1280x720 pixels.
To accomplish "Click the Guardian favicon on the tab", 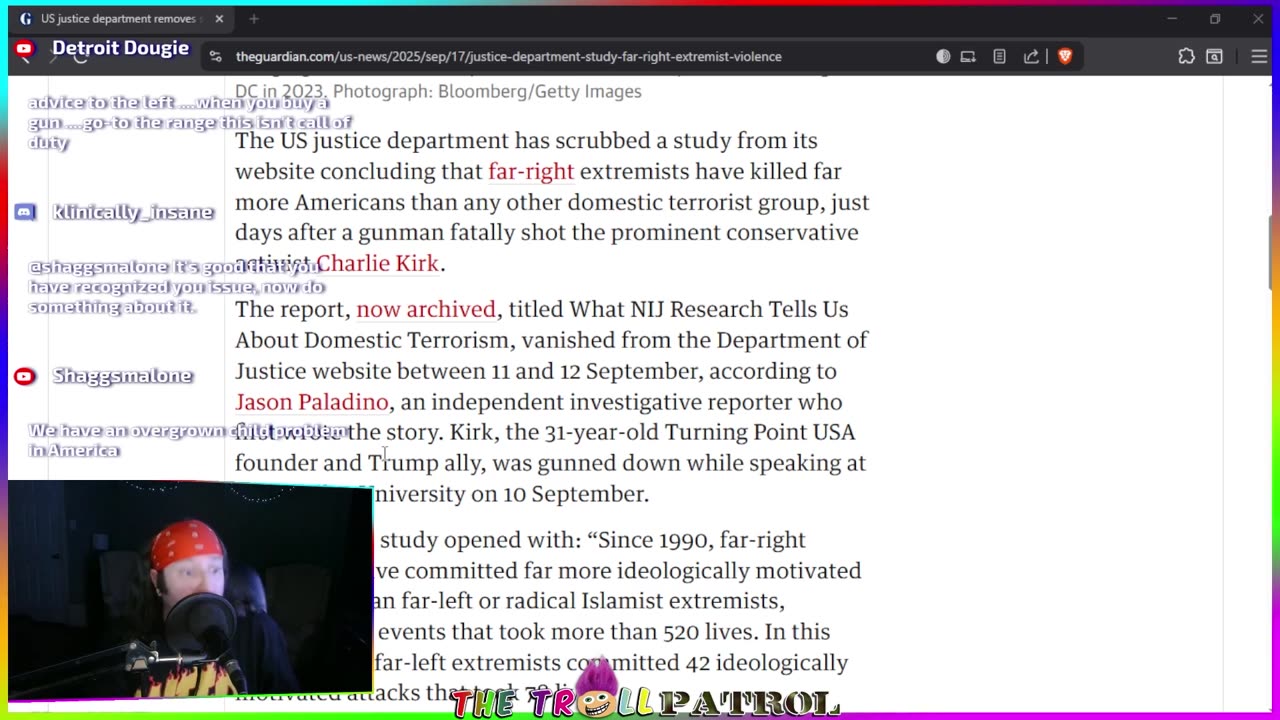I will (26, 19).
